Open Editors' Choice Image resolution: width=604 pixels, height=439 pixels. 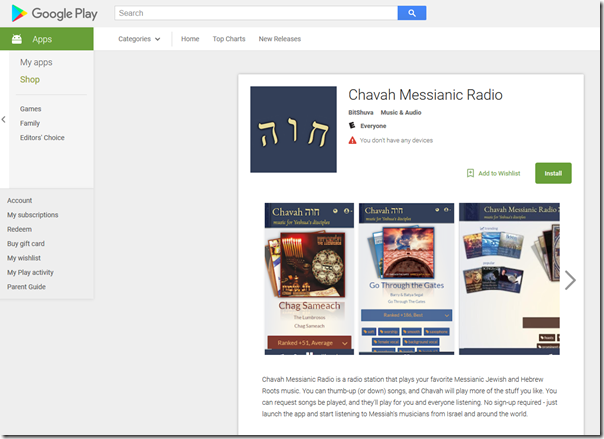point(42,137)
